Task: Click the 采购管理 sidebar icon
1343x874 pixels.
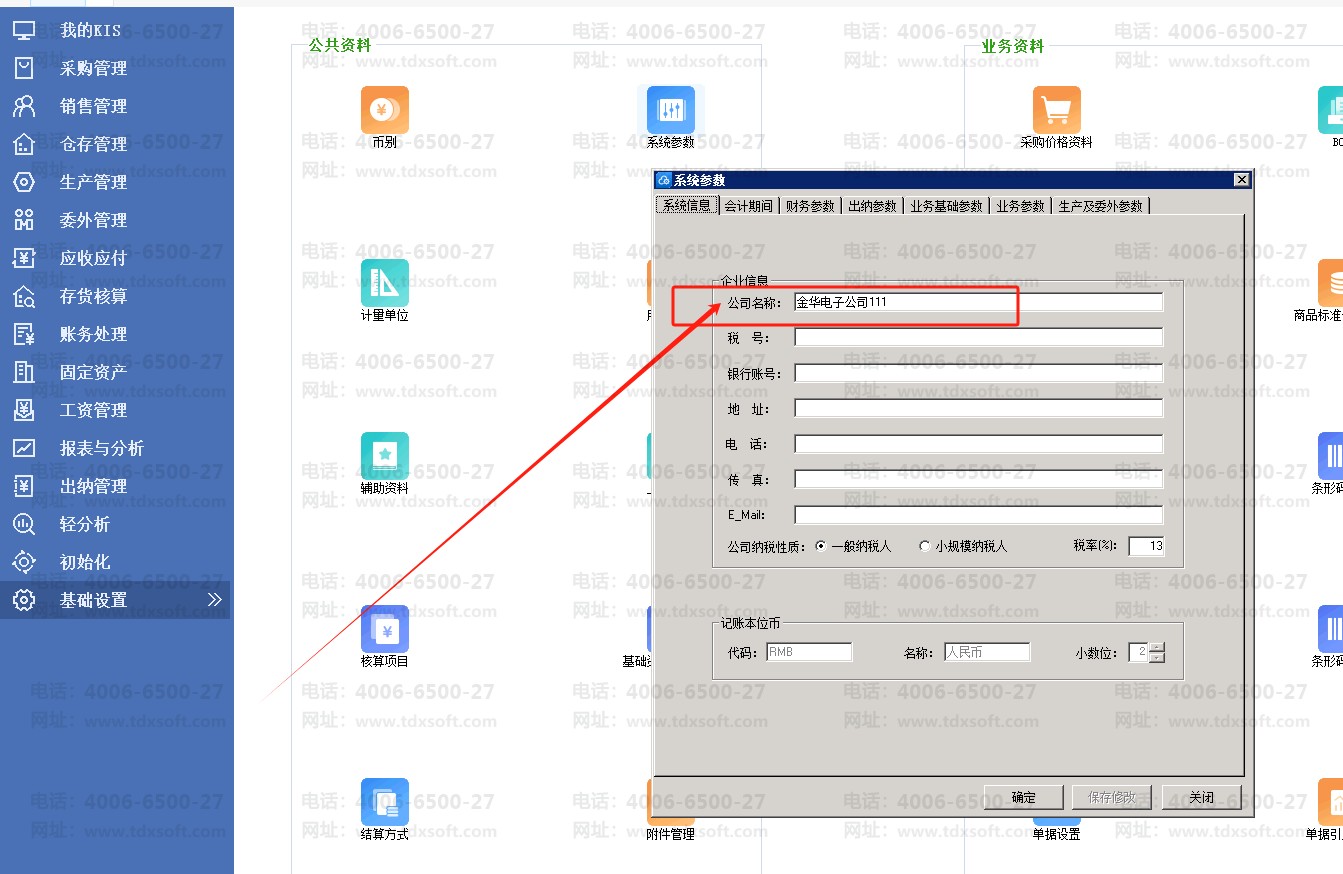Action: 24,68
